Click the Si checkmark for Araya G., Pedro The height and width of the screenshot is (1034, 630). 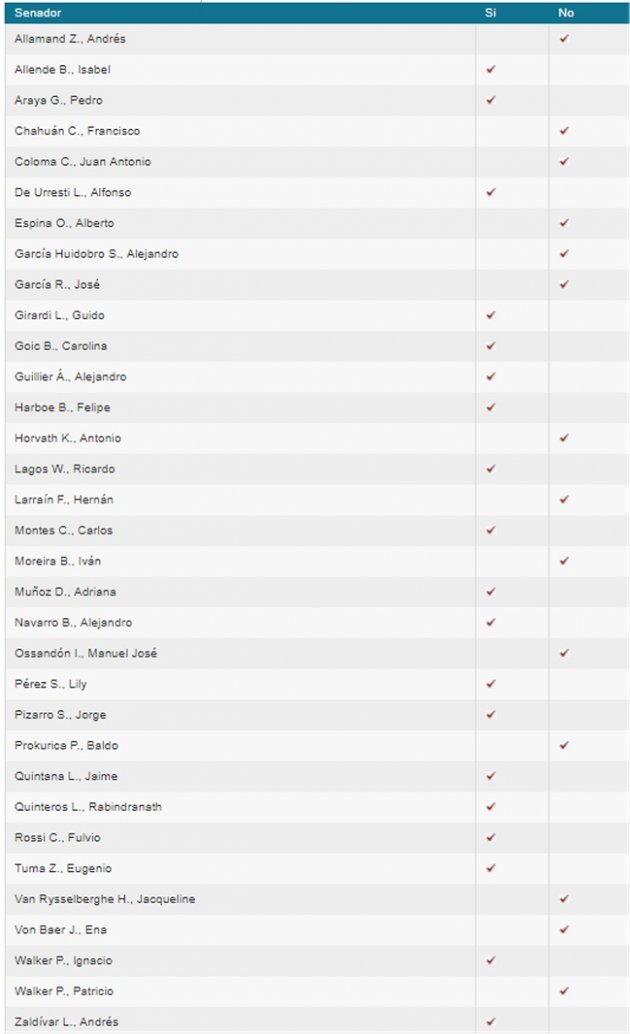[x=490, y=100]
